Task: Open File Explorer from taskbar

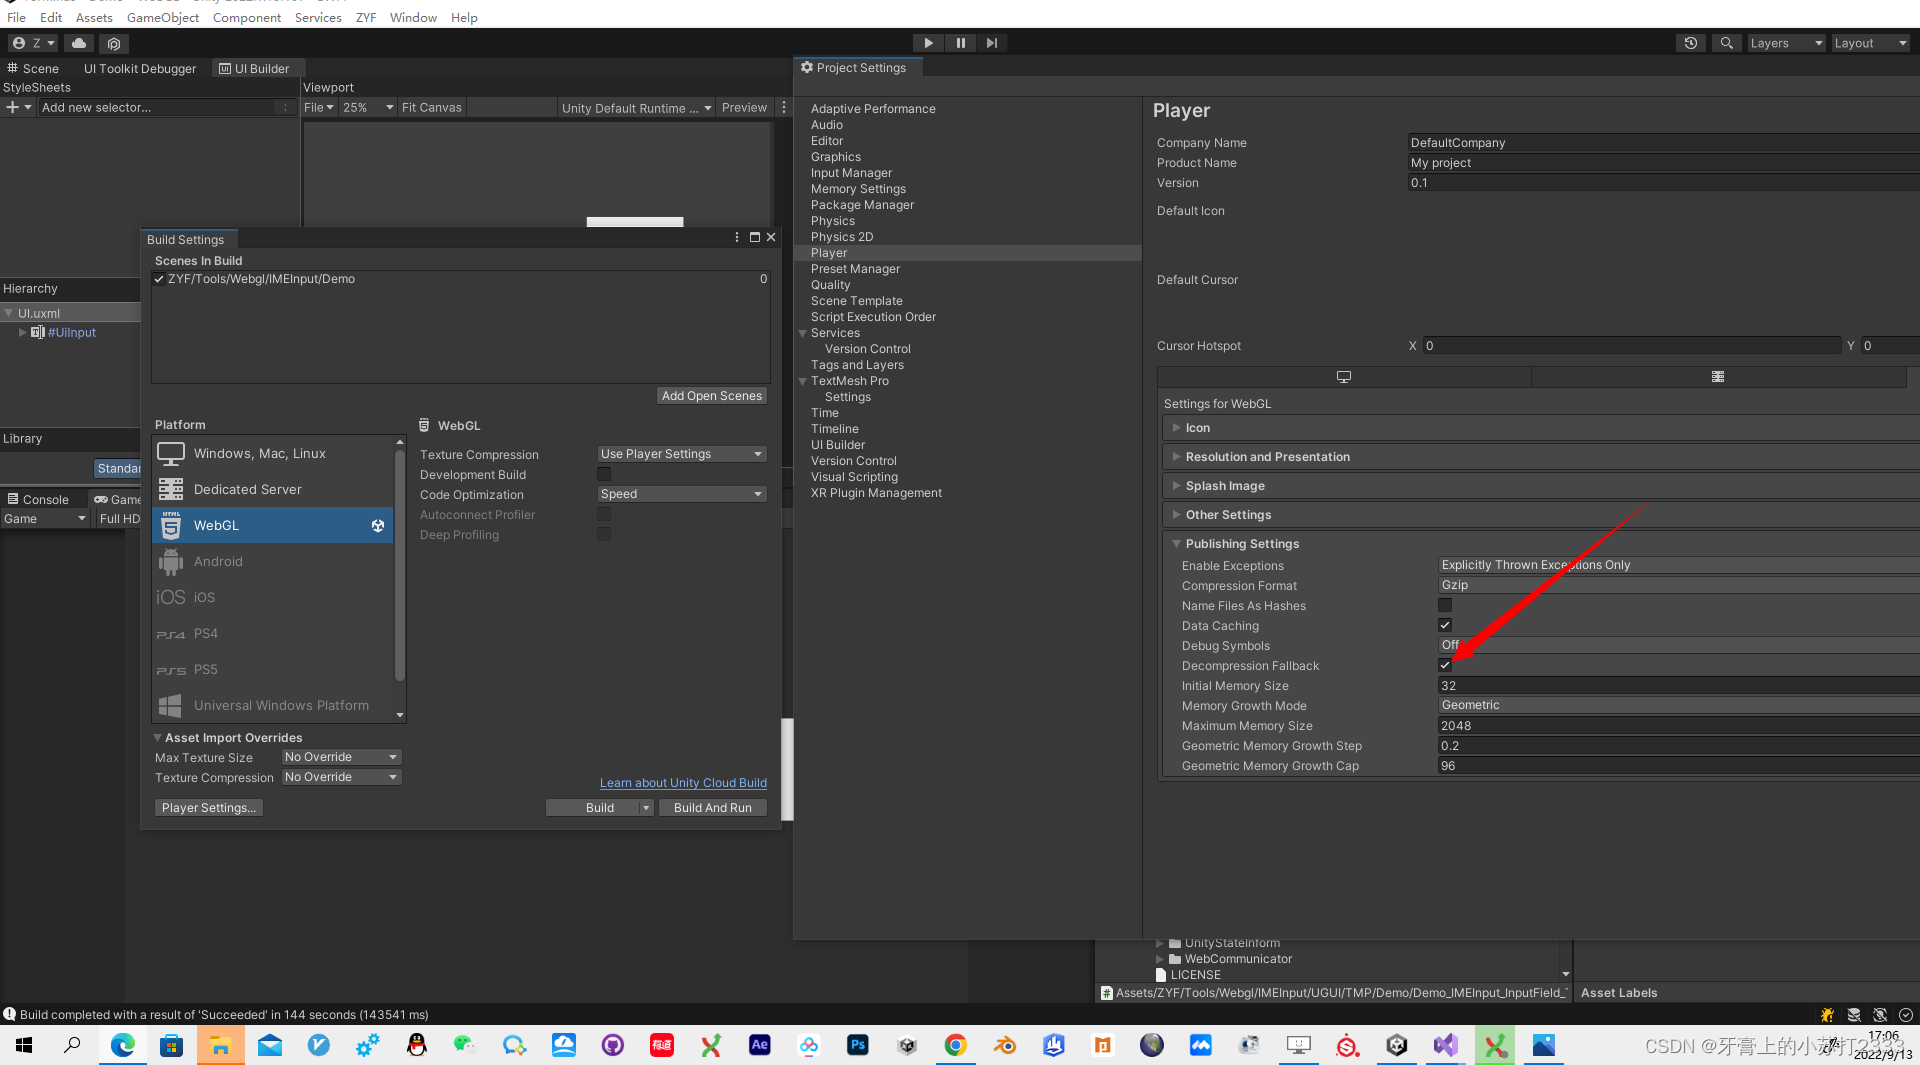Action: pos(221,1045)
